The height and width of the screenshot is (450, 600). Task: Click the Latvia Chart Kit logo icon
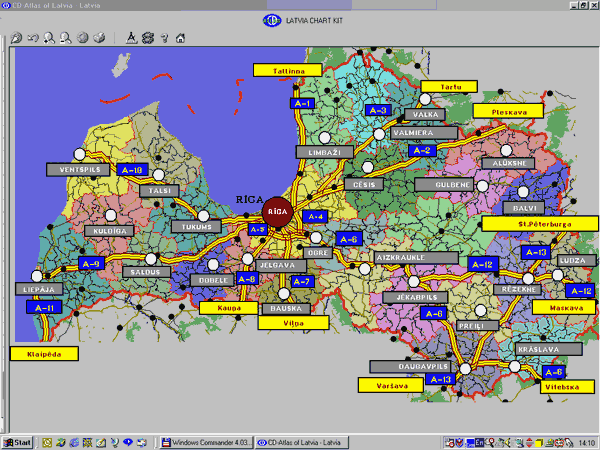click(272, 20)
